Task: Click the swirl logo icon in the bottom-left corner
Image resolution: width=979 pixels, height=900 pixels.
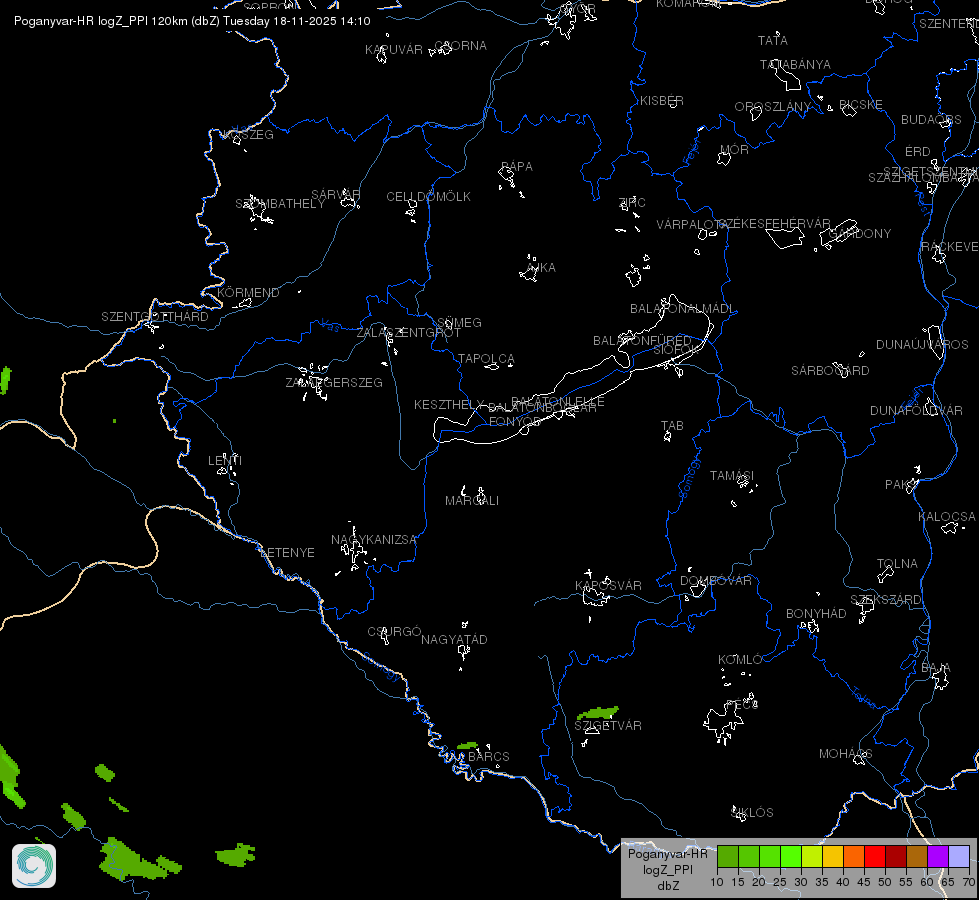Action: click(34, 866)
